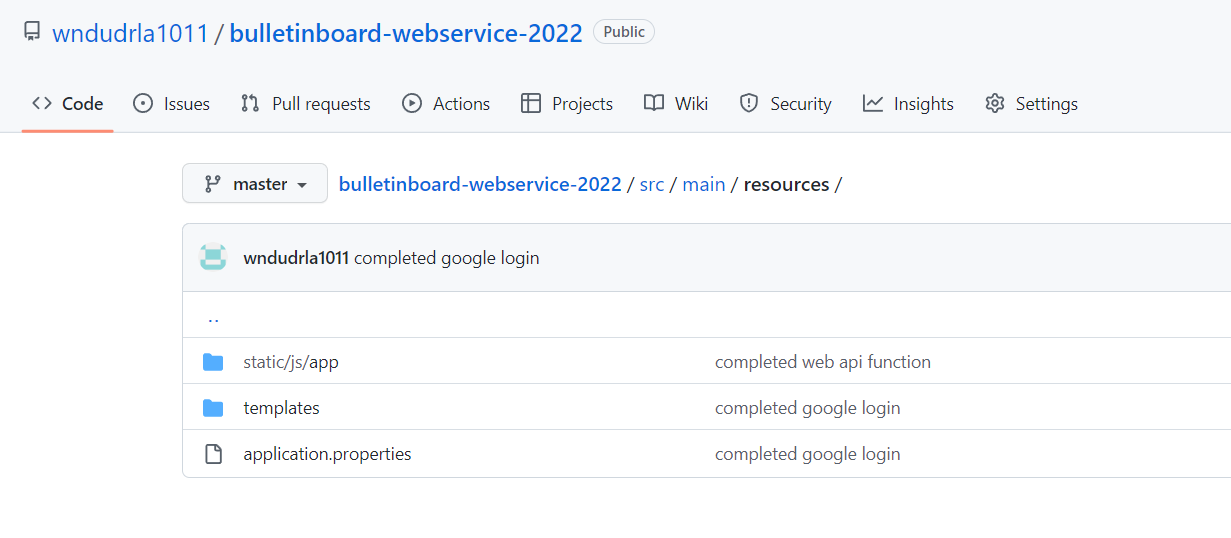Navigate to bulletinboard-webservice-2022 breadcrumb root
Viewport: 1231px width, 538px height.
[480, 185]
